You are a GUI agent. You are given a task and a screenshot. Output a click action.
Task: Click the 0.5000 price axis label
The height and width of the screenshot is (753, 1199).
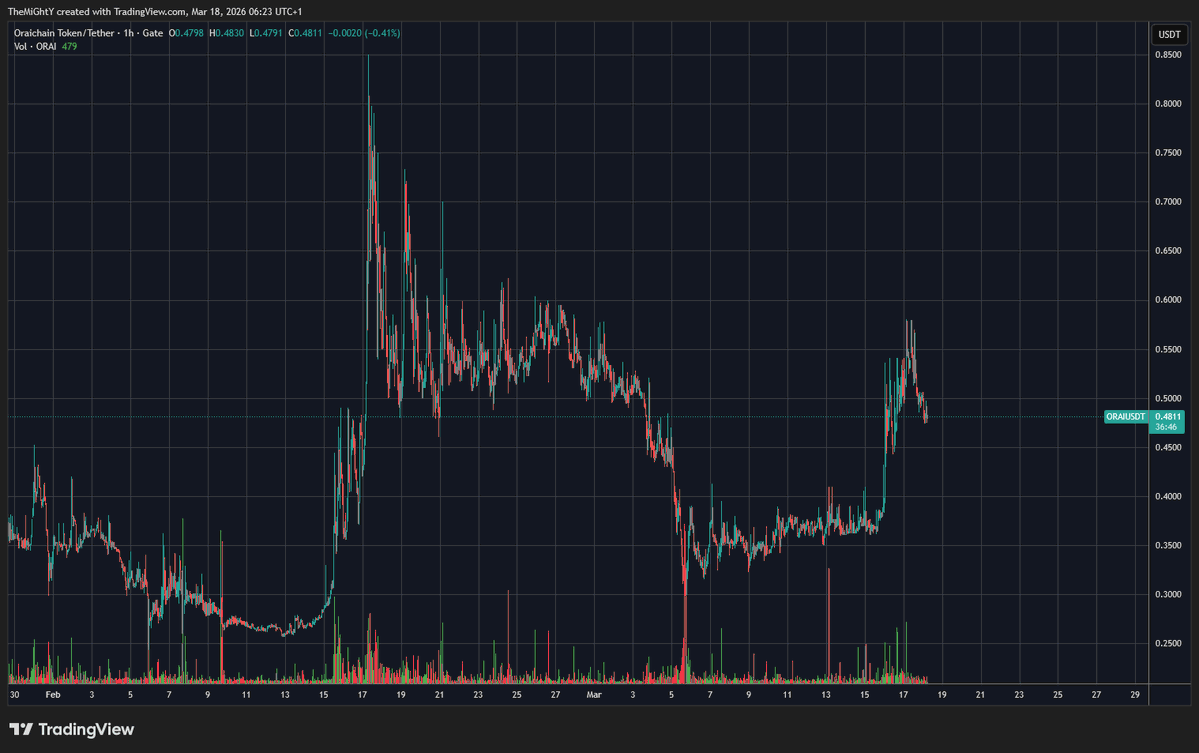coord(1168,398)
